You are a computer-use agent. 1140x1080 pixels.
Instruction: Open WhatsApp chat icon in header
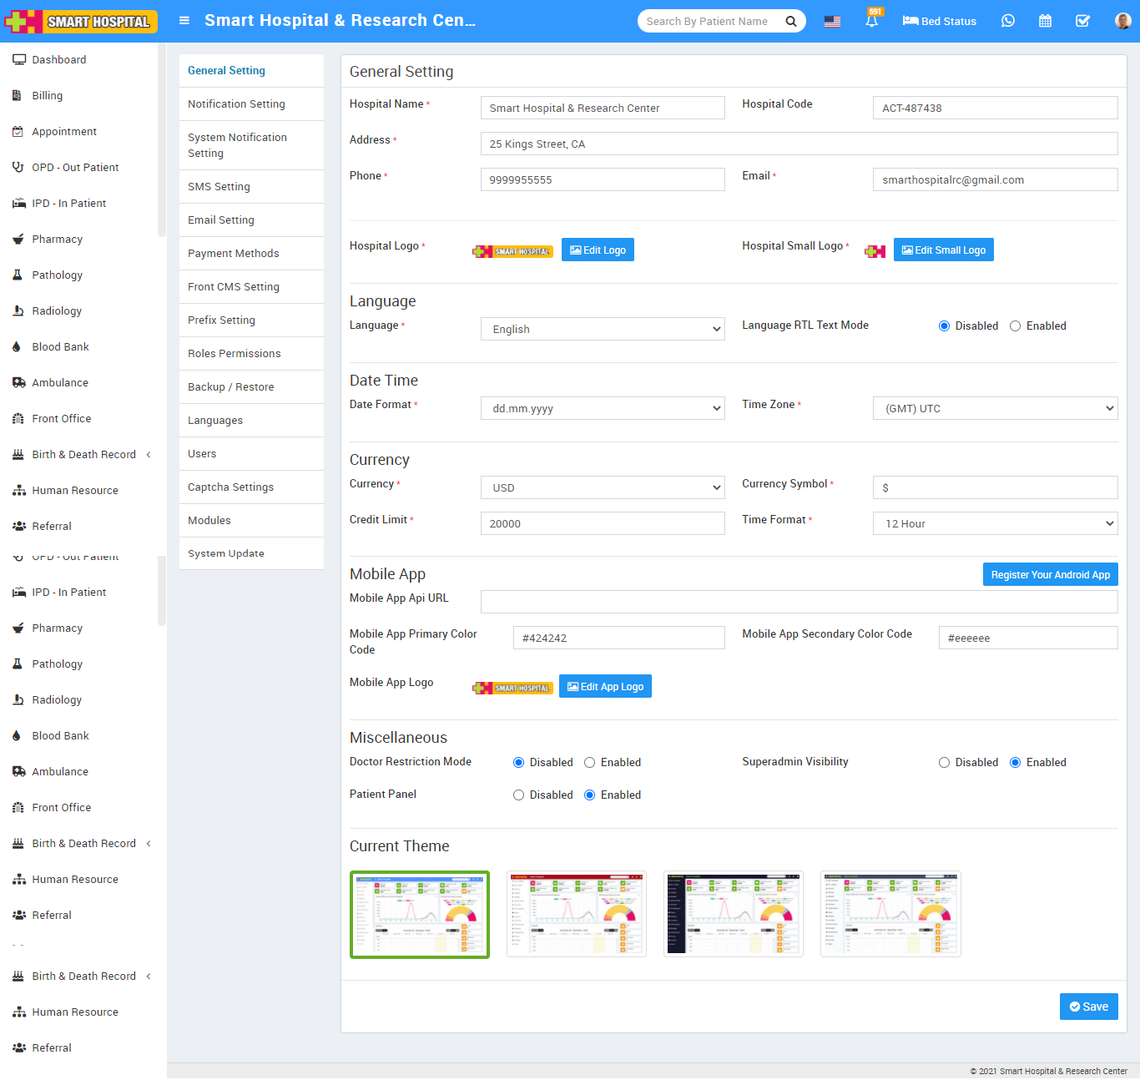[x=1008, y=21]
